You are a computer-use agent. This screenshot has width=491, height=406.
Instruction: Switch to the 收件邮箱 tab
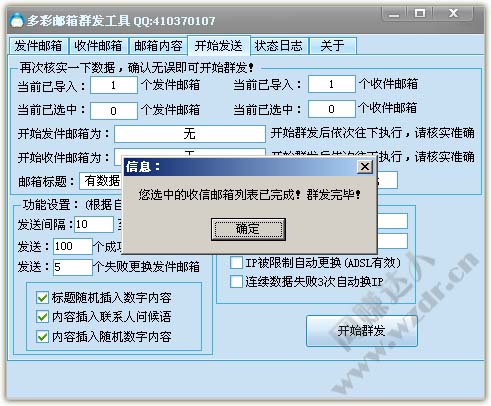click(x=98, y=46)
